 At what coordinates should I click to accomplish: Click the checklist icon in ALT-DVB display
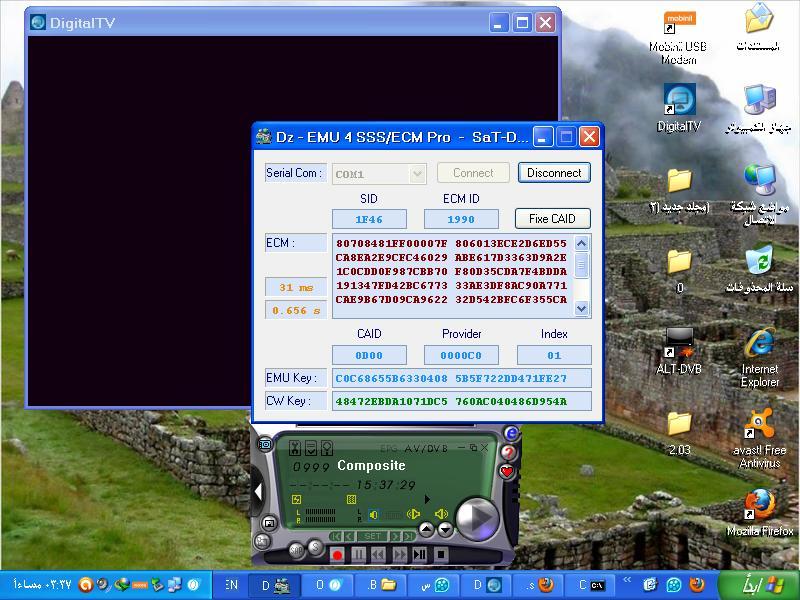310,448
